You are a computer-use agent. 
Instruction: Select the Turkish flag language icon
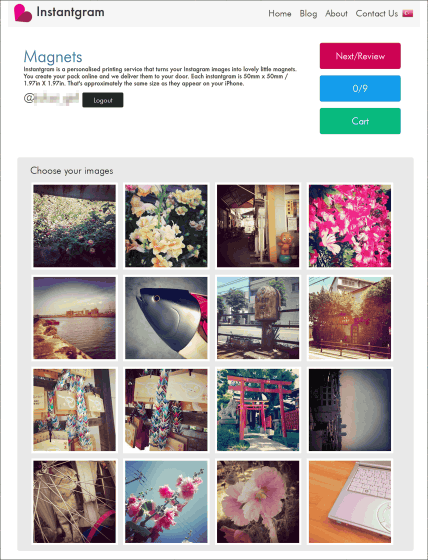[408, 14]
